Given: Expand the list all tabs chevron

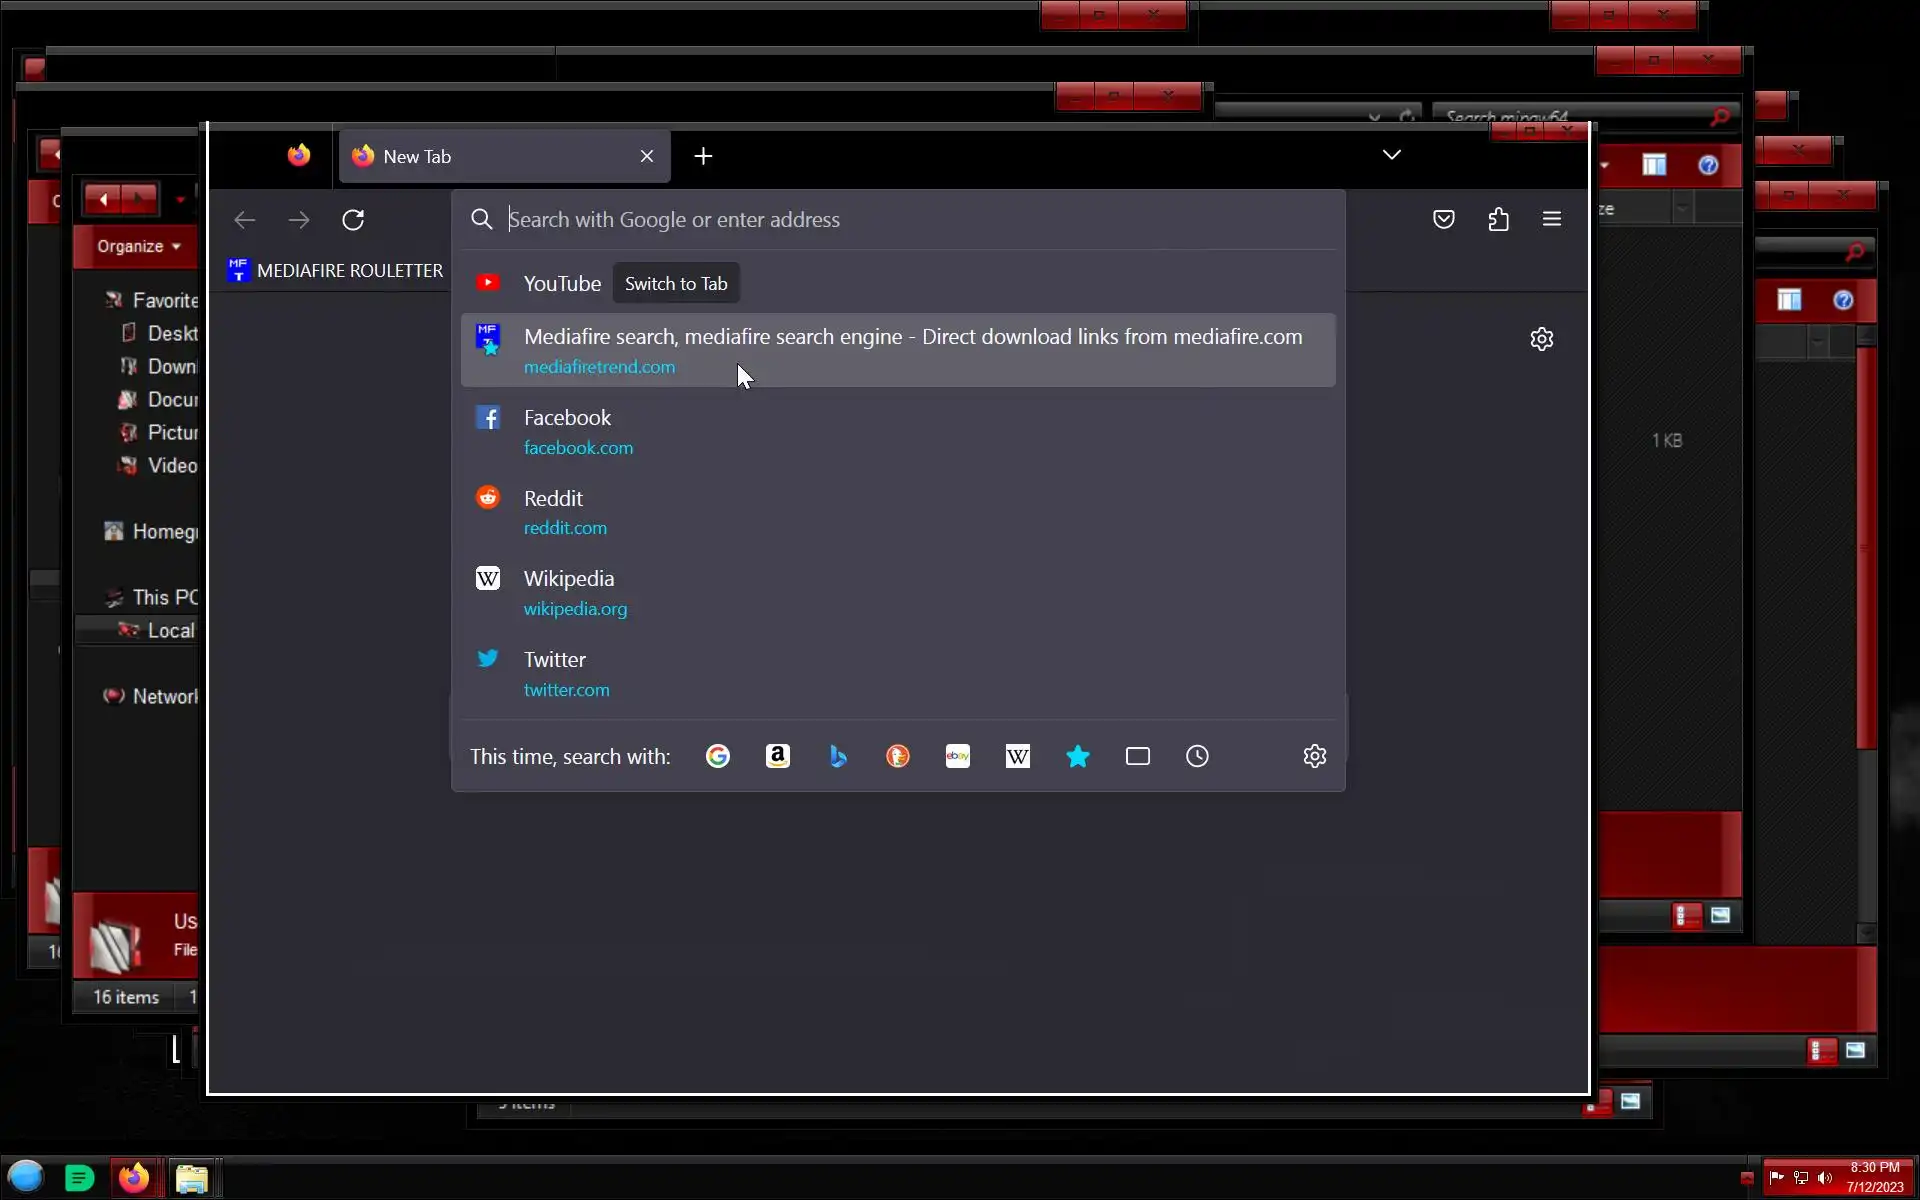Looking at the screenshot, I should pyautogui.click(x=1392, y=155).
